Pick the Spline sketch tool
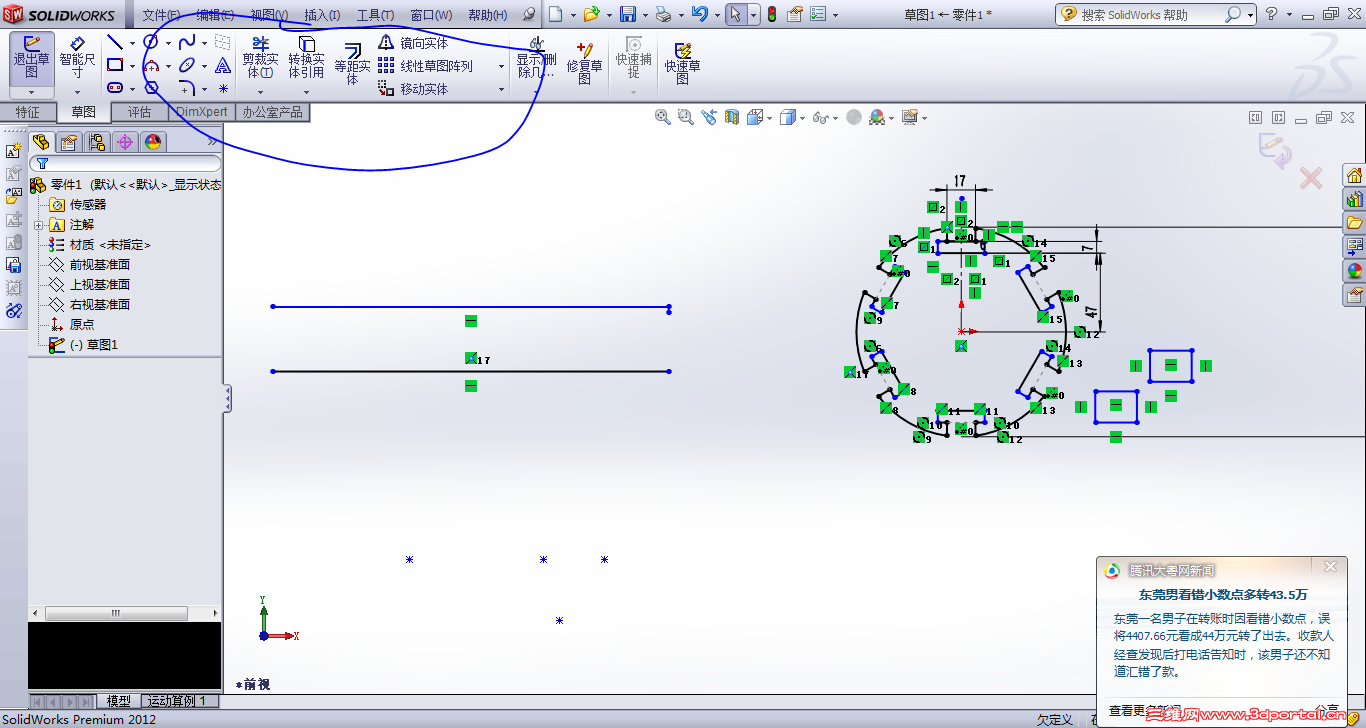 pyautogui.click(x=187, y=42)
